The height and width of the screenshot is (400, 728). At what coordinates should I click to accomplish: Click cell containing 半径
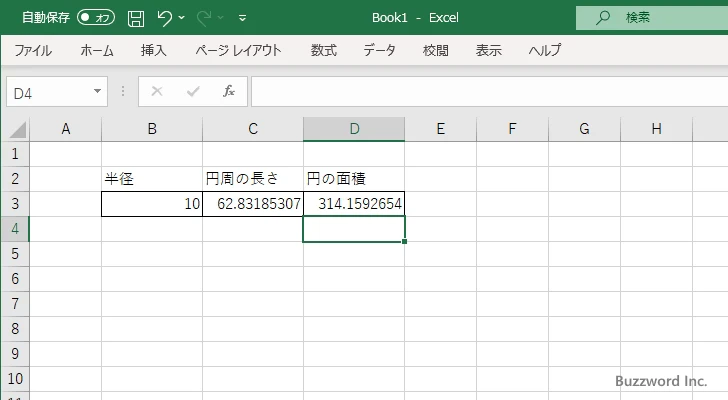pos(152,179)
